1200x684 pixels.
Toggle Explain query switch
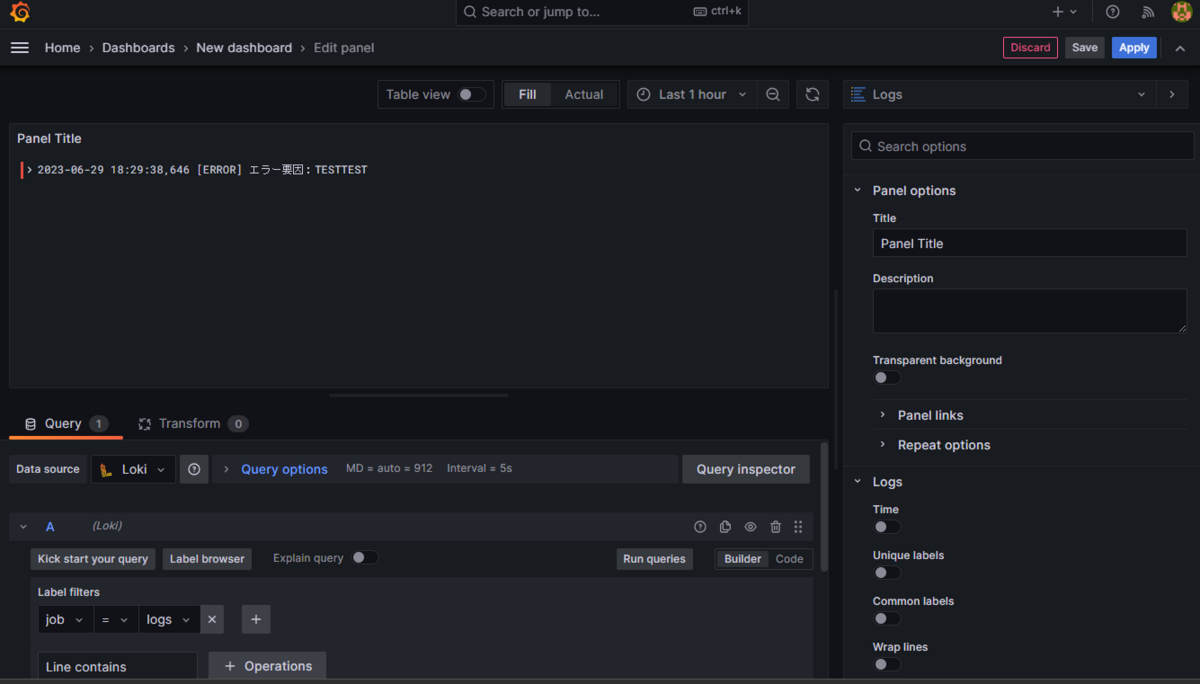[365, 558]
